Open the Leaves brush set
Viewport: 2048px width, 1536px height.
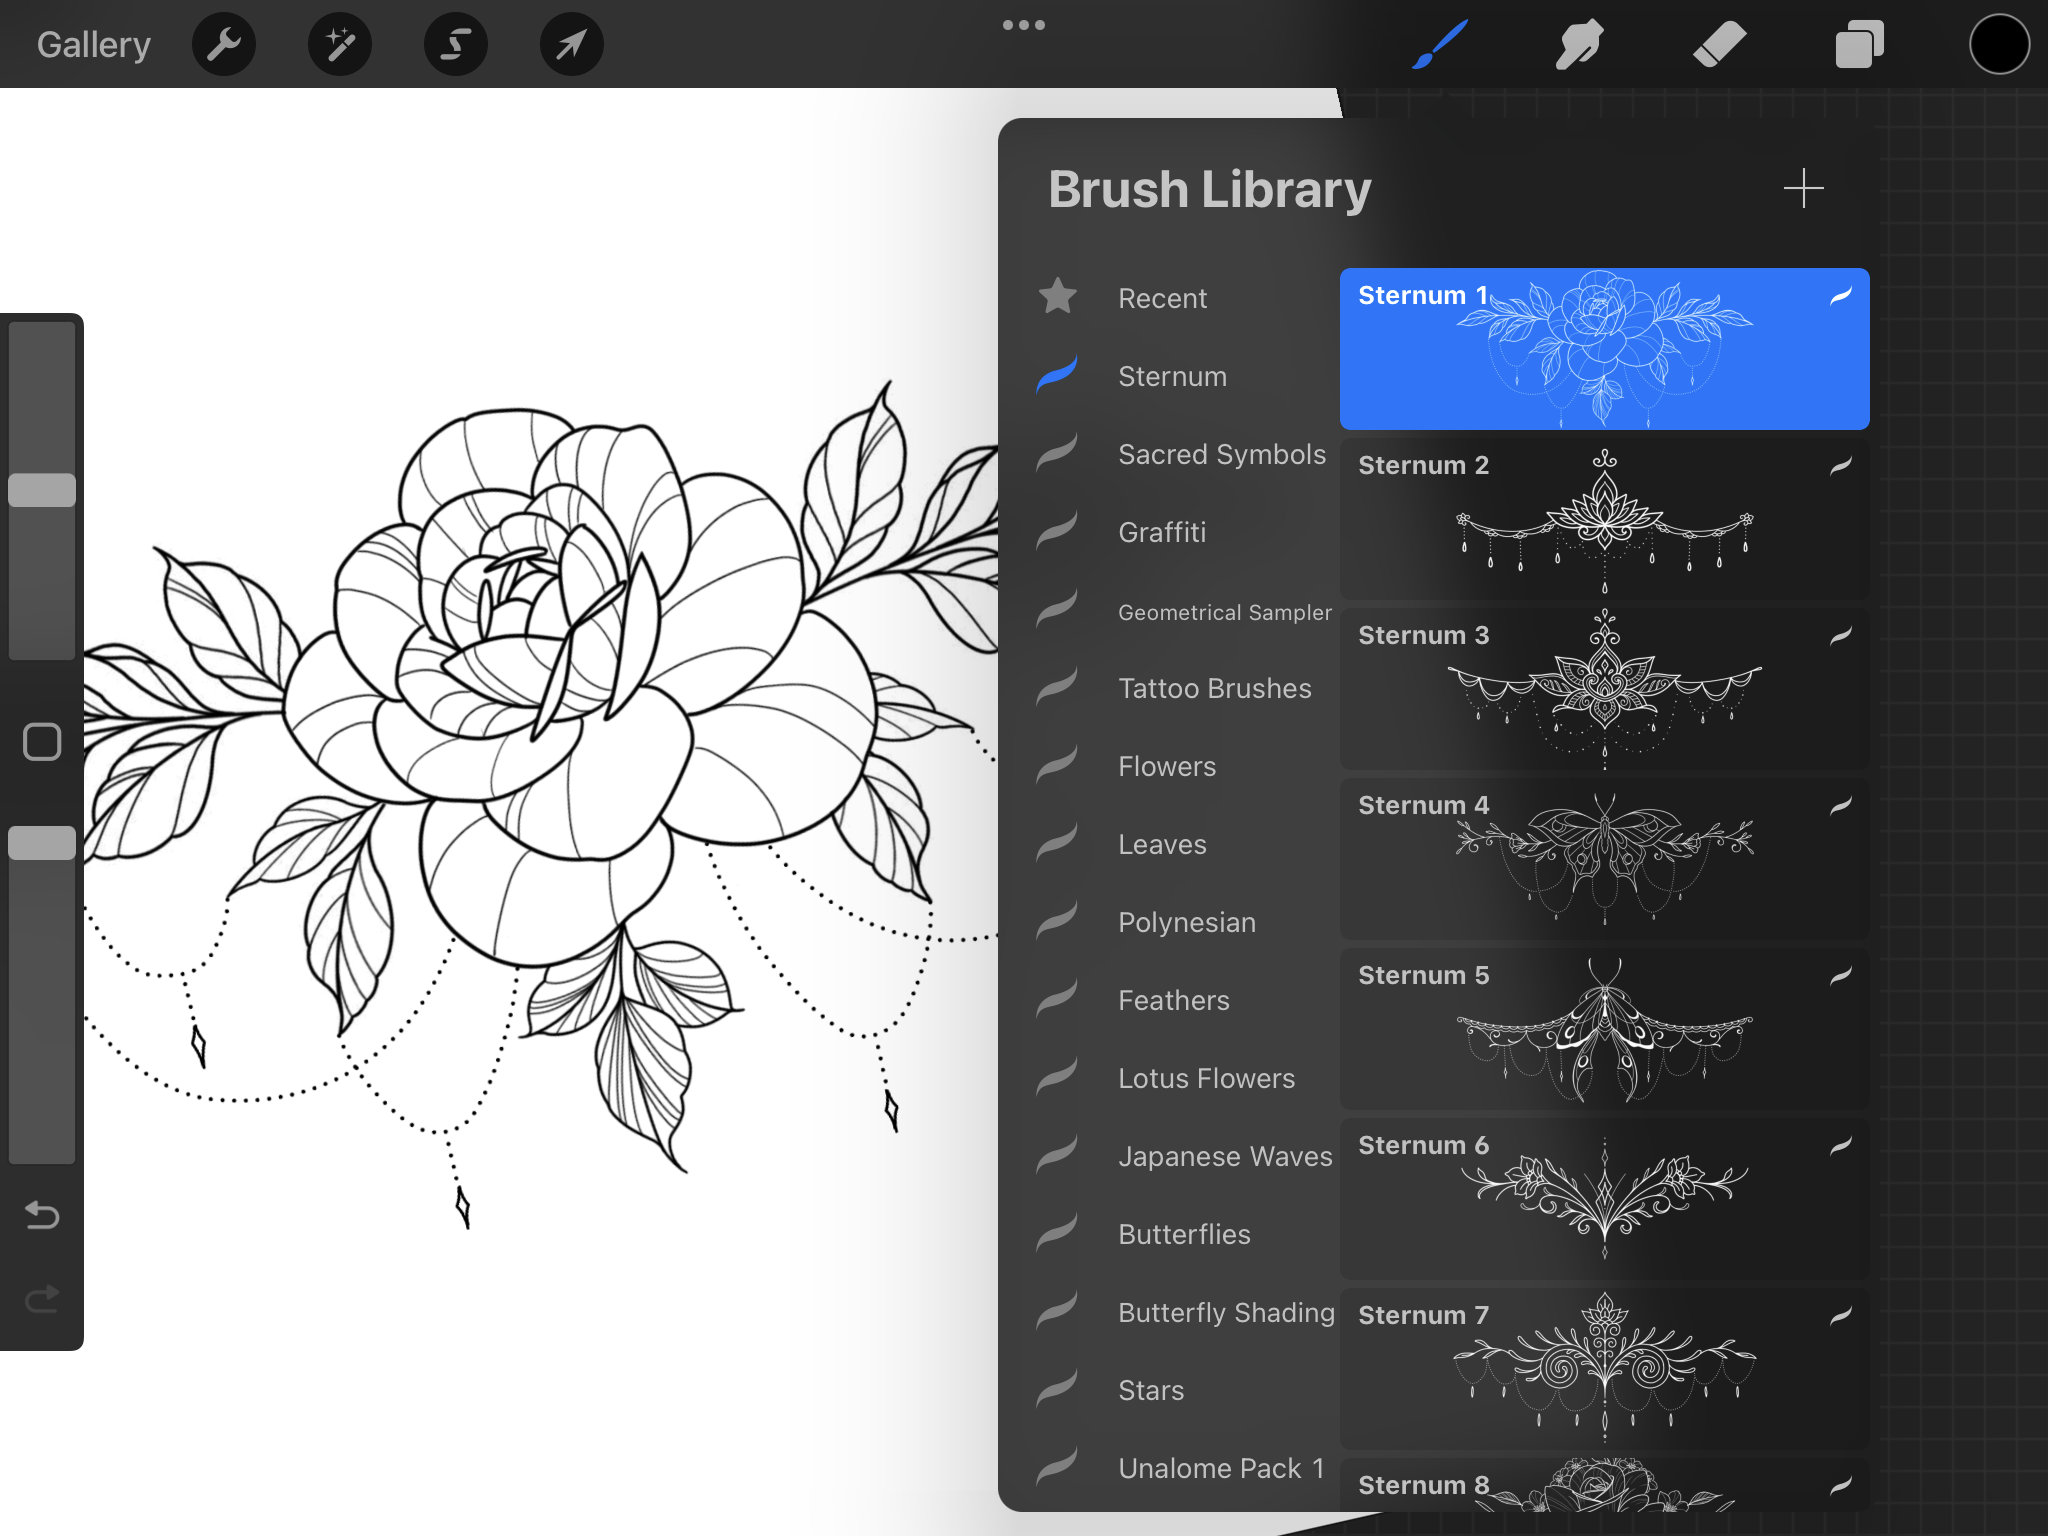coord(1162,844)
